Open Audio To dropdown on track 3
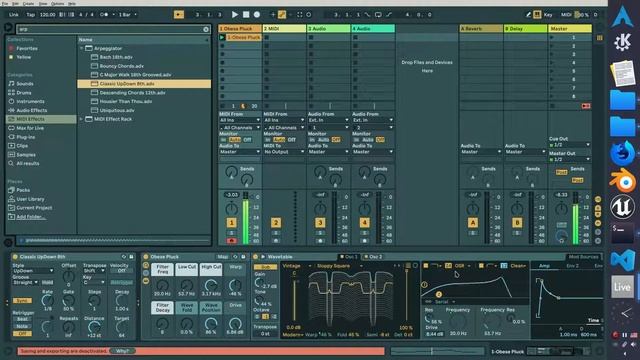 pos(328,152)
